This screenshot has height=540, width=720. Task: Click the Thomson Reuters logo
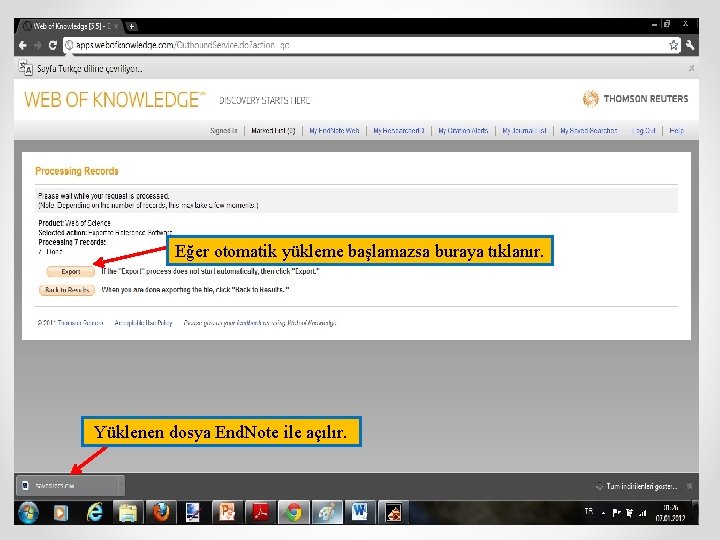coord(636,98)
